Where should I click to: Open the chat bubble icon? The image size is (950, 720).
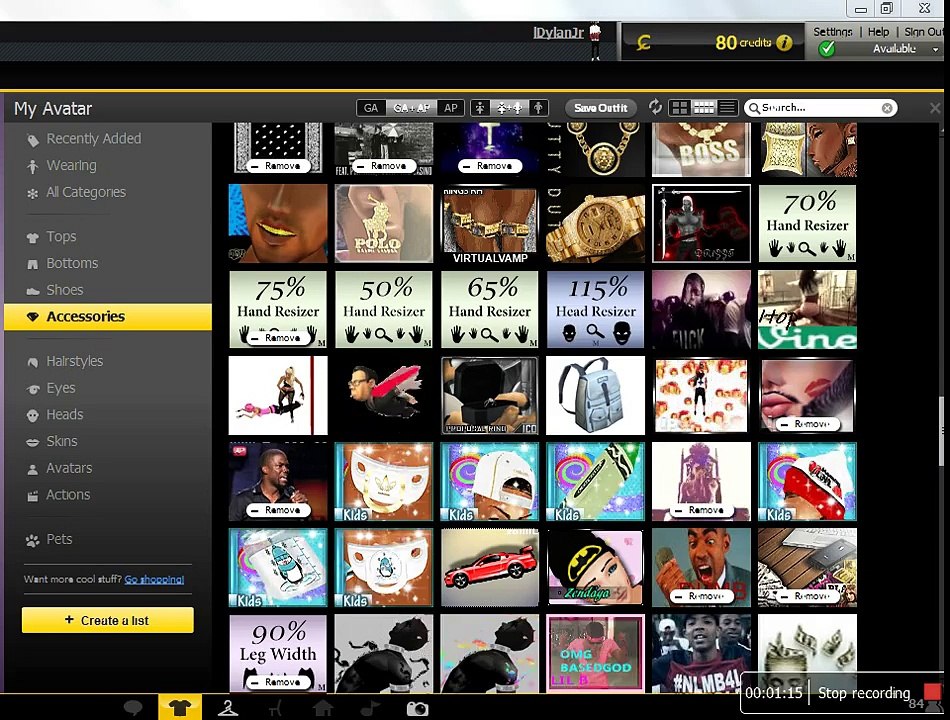coord(133,707)
